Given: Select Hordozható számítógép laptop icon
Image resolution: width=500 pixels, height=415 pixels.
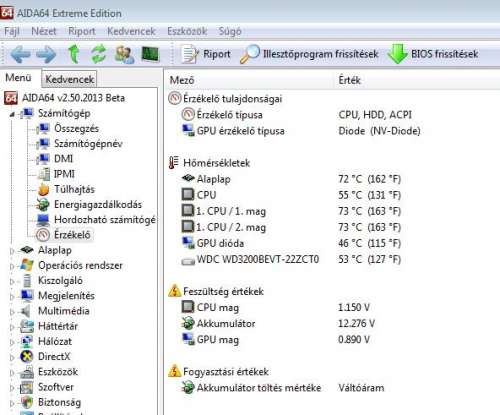Looking at the screenshot, I should (x=43, y=220).
